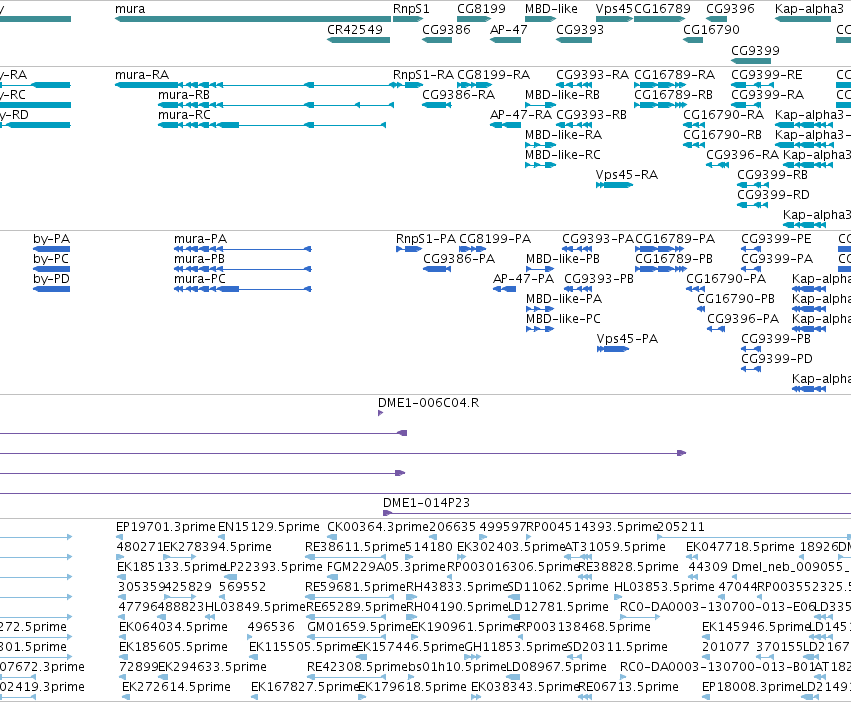Screen dimensions: 851x702
Task: Click EN15129.5prime EST label
Action: click(x=269, y=526)
